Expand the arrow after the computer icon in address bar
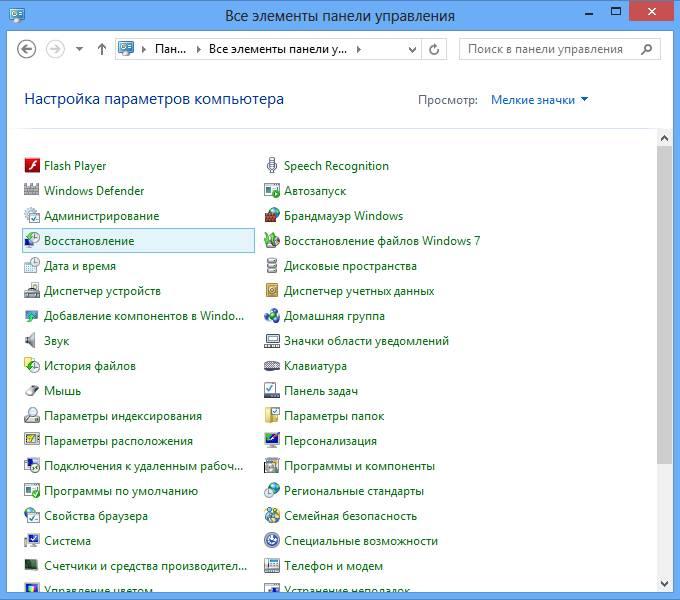680x600 pixels. click(x=144, y=49)
